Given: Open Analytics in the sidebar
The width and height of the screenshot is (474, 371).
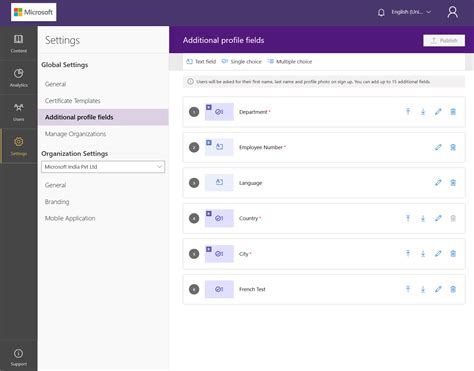Looking at the screenshot, I should pyautogui.click(x=19, y=78).
